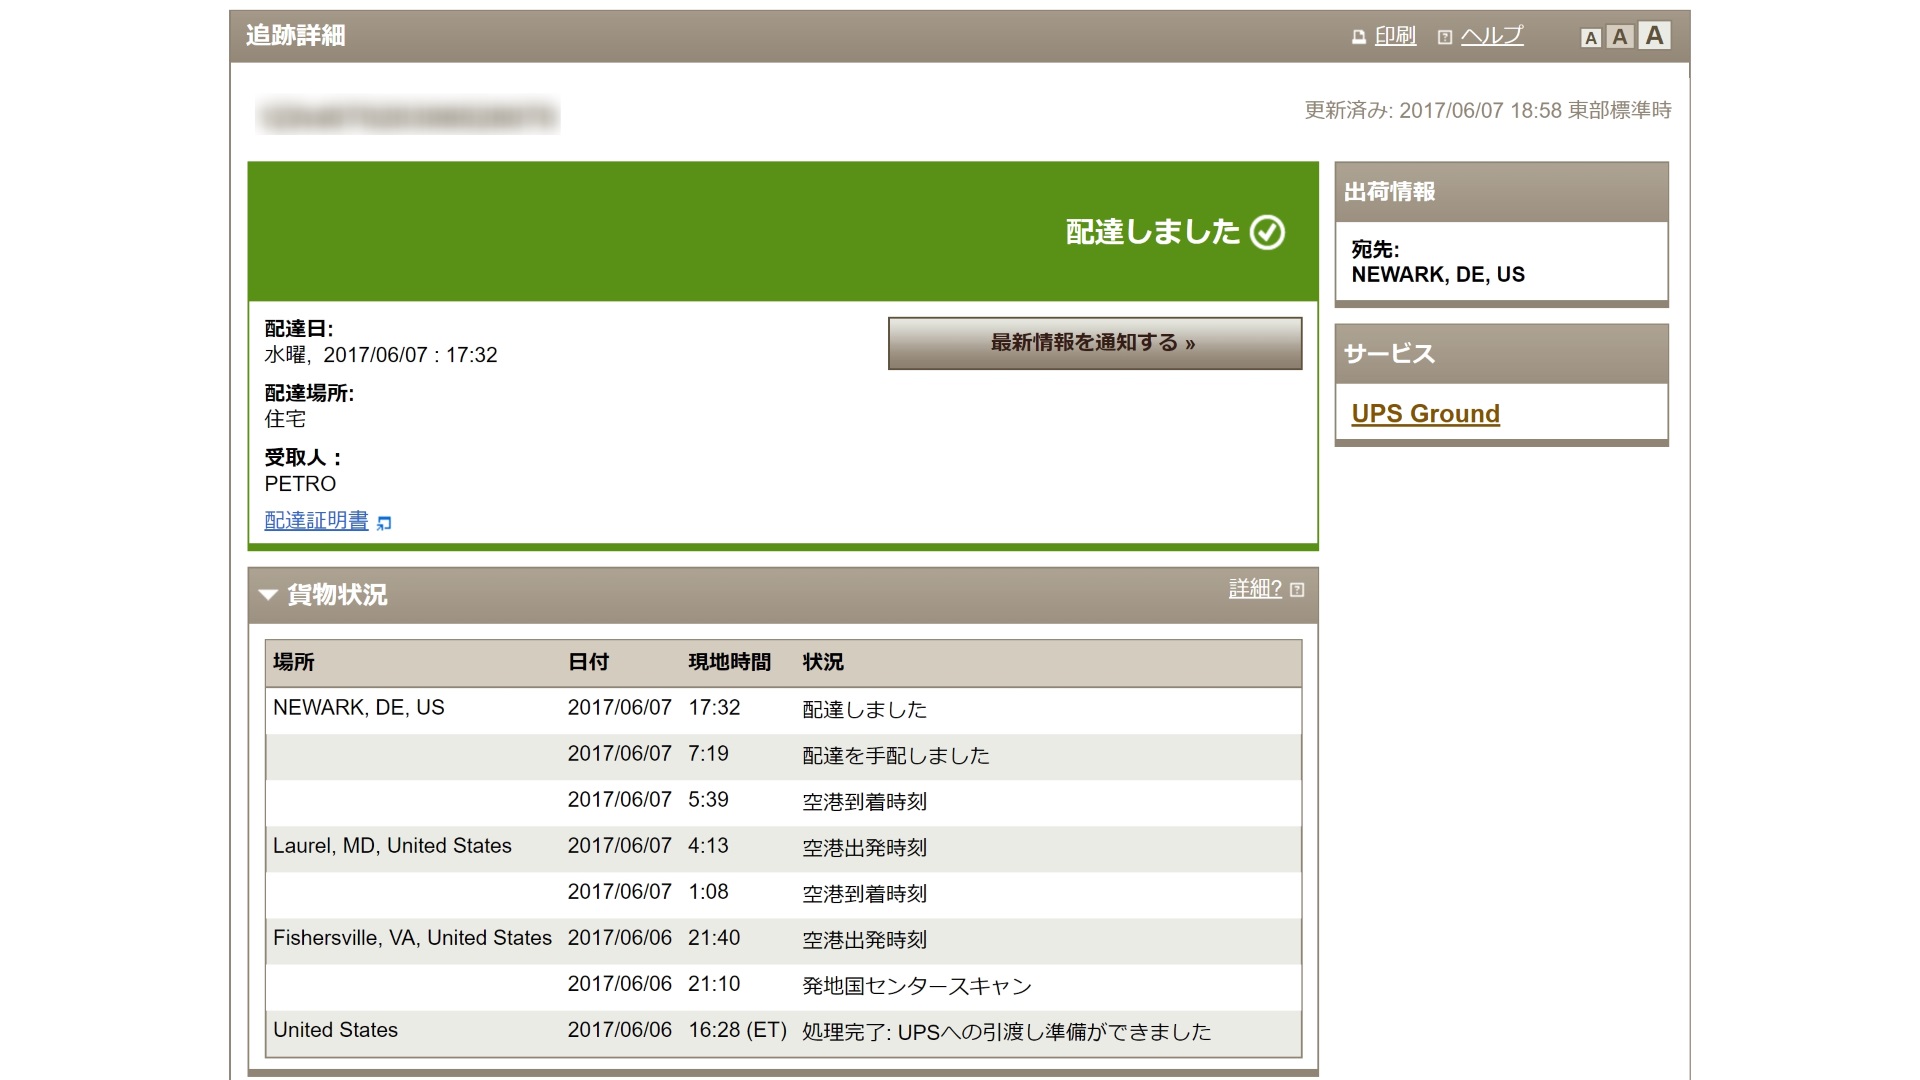Select the largest font size A icon
This screenshot has height=1080, width=1920.
point(1655,36)
